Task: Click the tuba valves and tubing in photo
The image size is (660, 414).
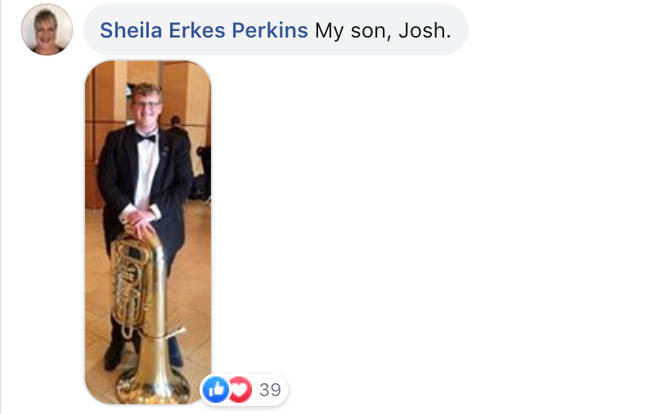Action: pyautogui.click(x=128, y=288)
